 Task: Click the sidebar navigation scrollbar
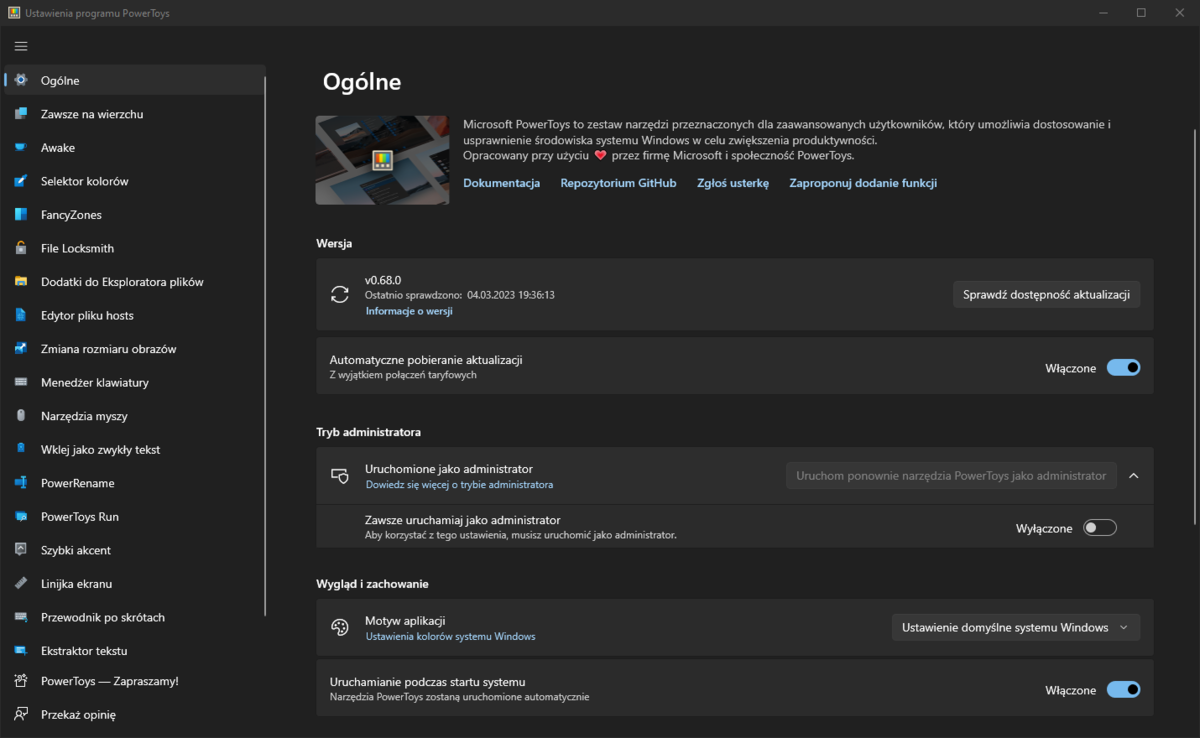click(x=266, y=346)
